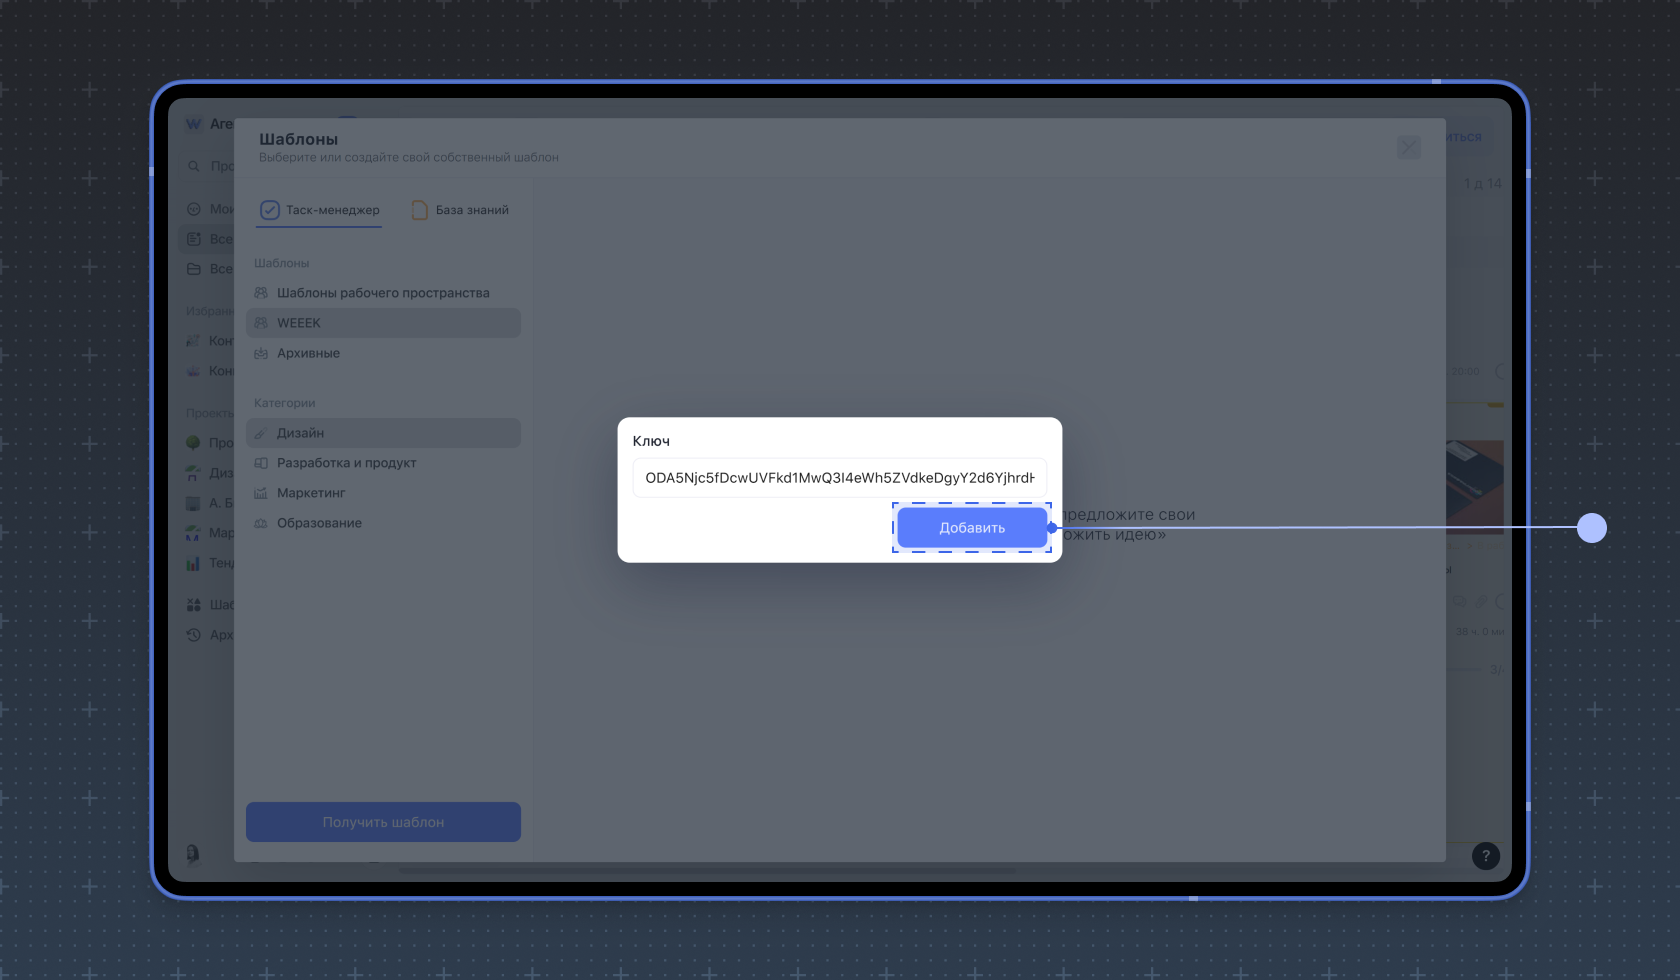Select Шаблоны рабочего пространства in list
Image resolution: width=1680 pixels, height=980 pixels.
pos(383,293)
